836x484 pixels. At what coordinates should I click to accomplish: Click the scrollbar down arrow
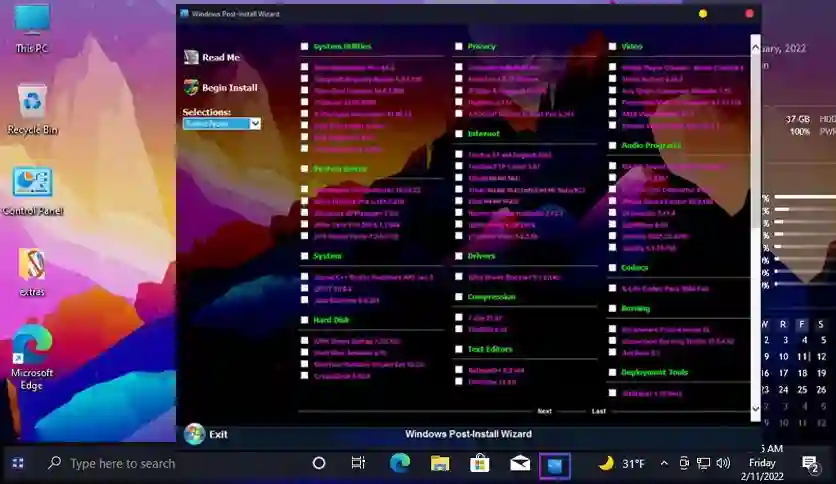tap(755, 409)
